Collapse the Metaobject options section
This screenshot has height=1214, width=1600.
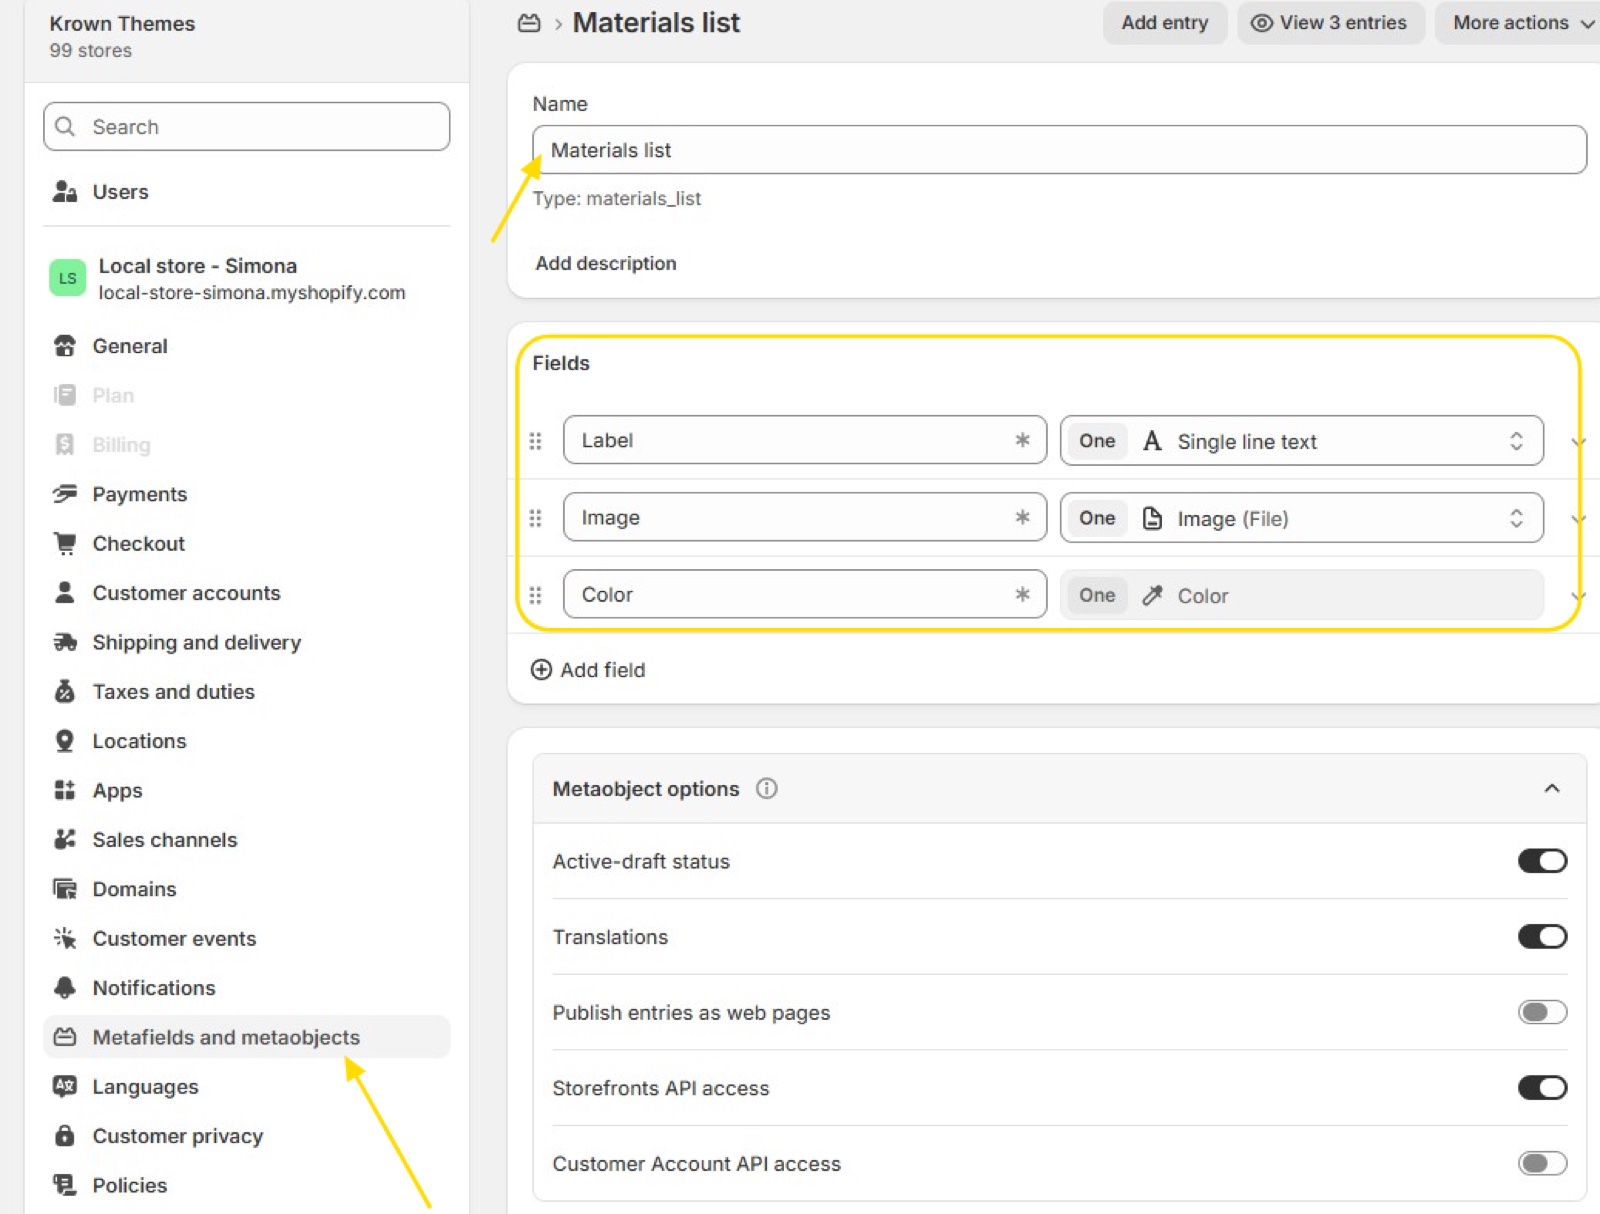click(1551, 789)
